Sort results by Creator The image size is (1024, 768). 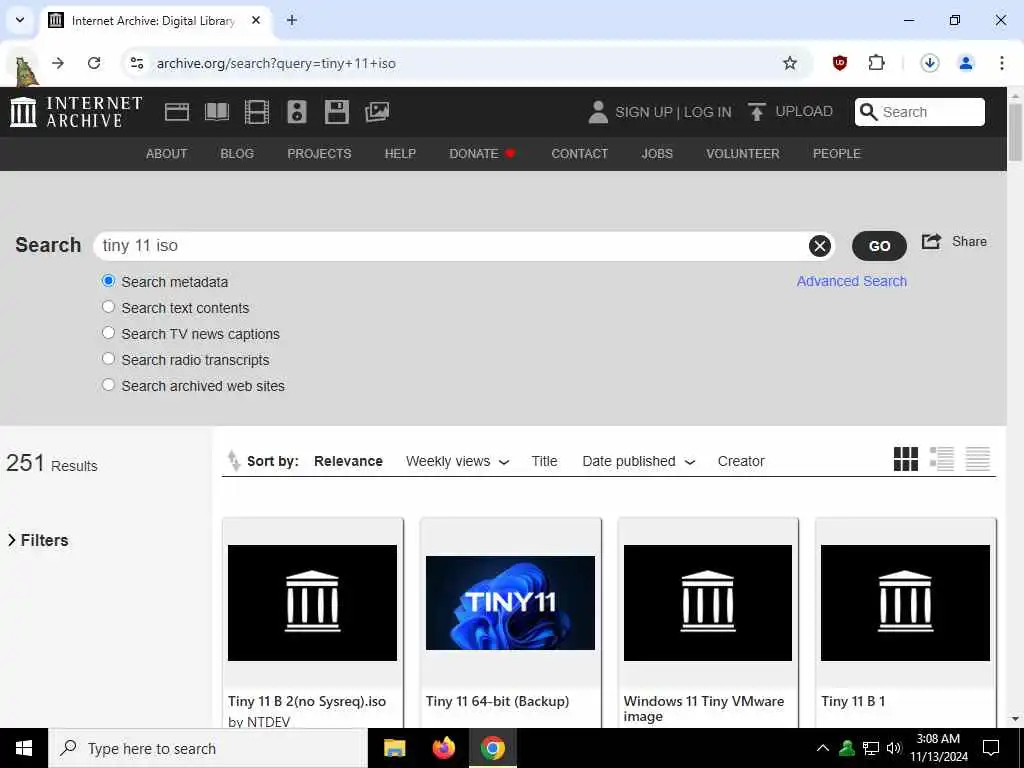(741, 461)
